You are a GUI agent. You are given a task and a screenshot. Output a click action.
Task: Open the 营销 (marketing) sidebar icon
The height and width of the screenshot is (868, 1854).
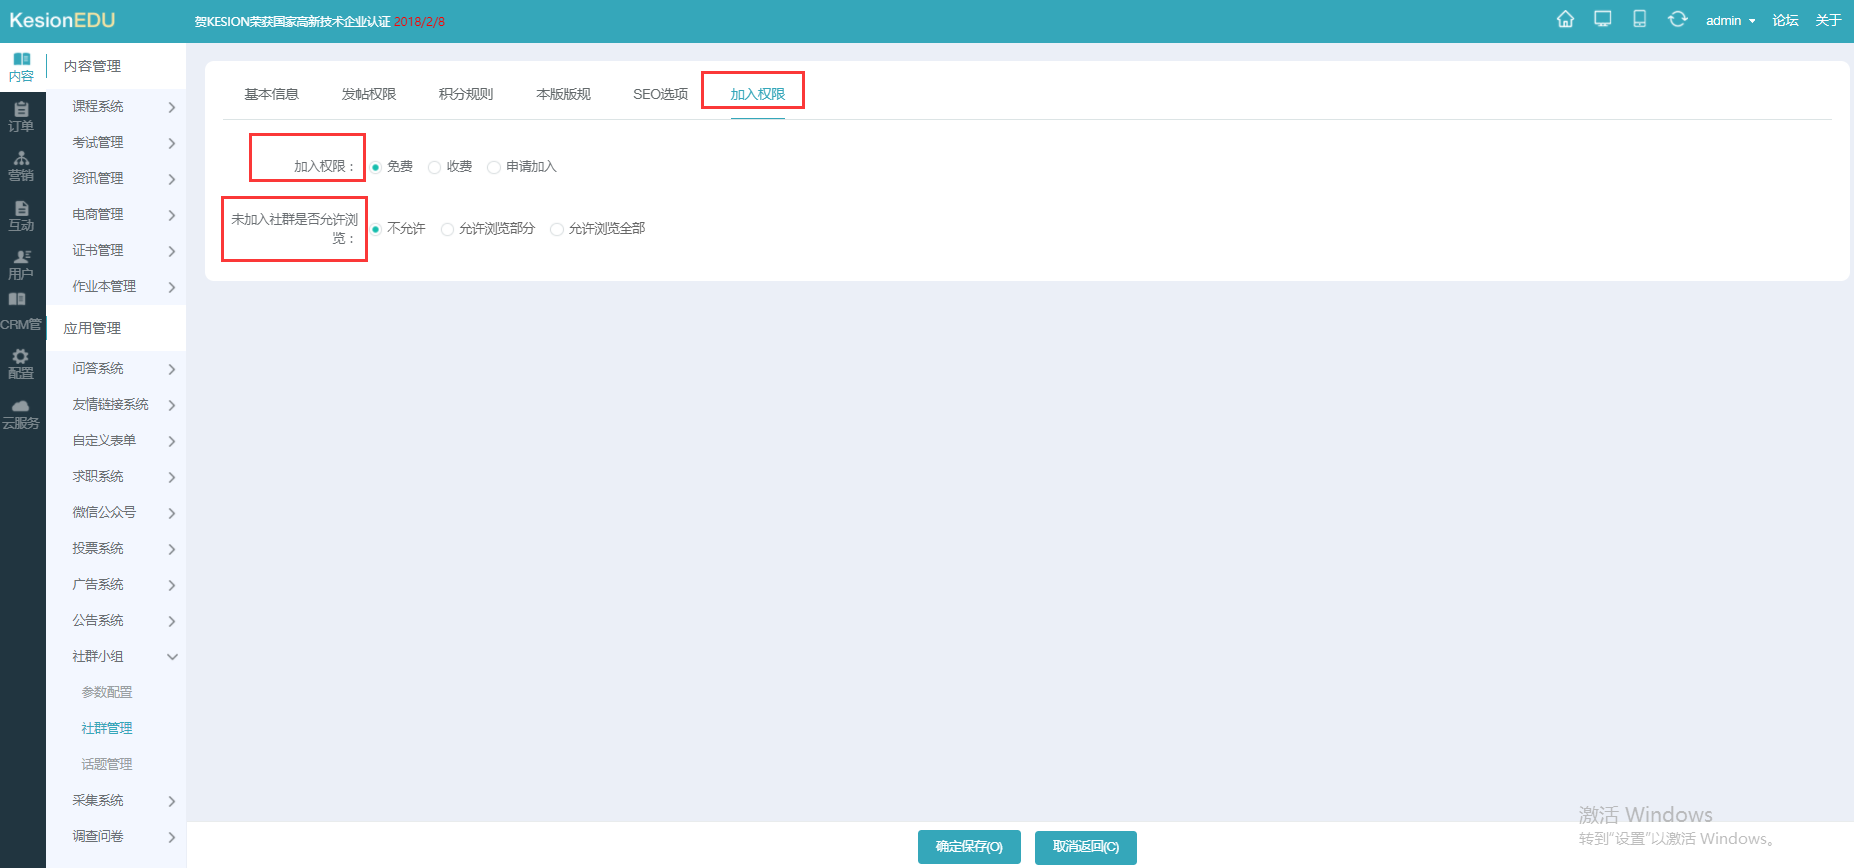21,166
